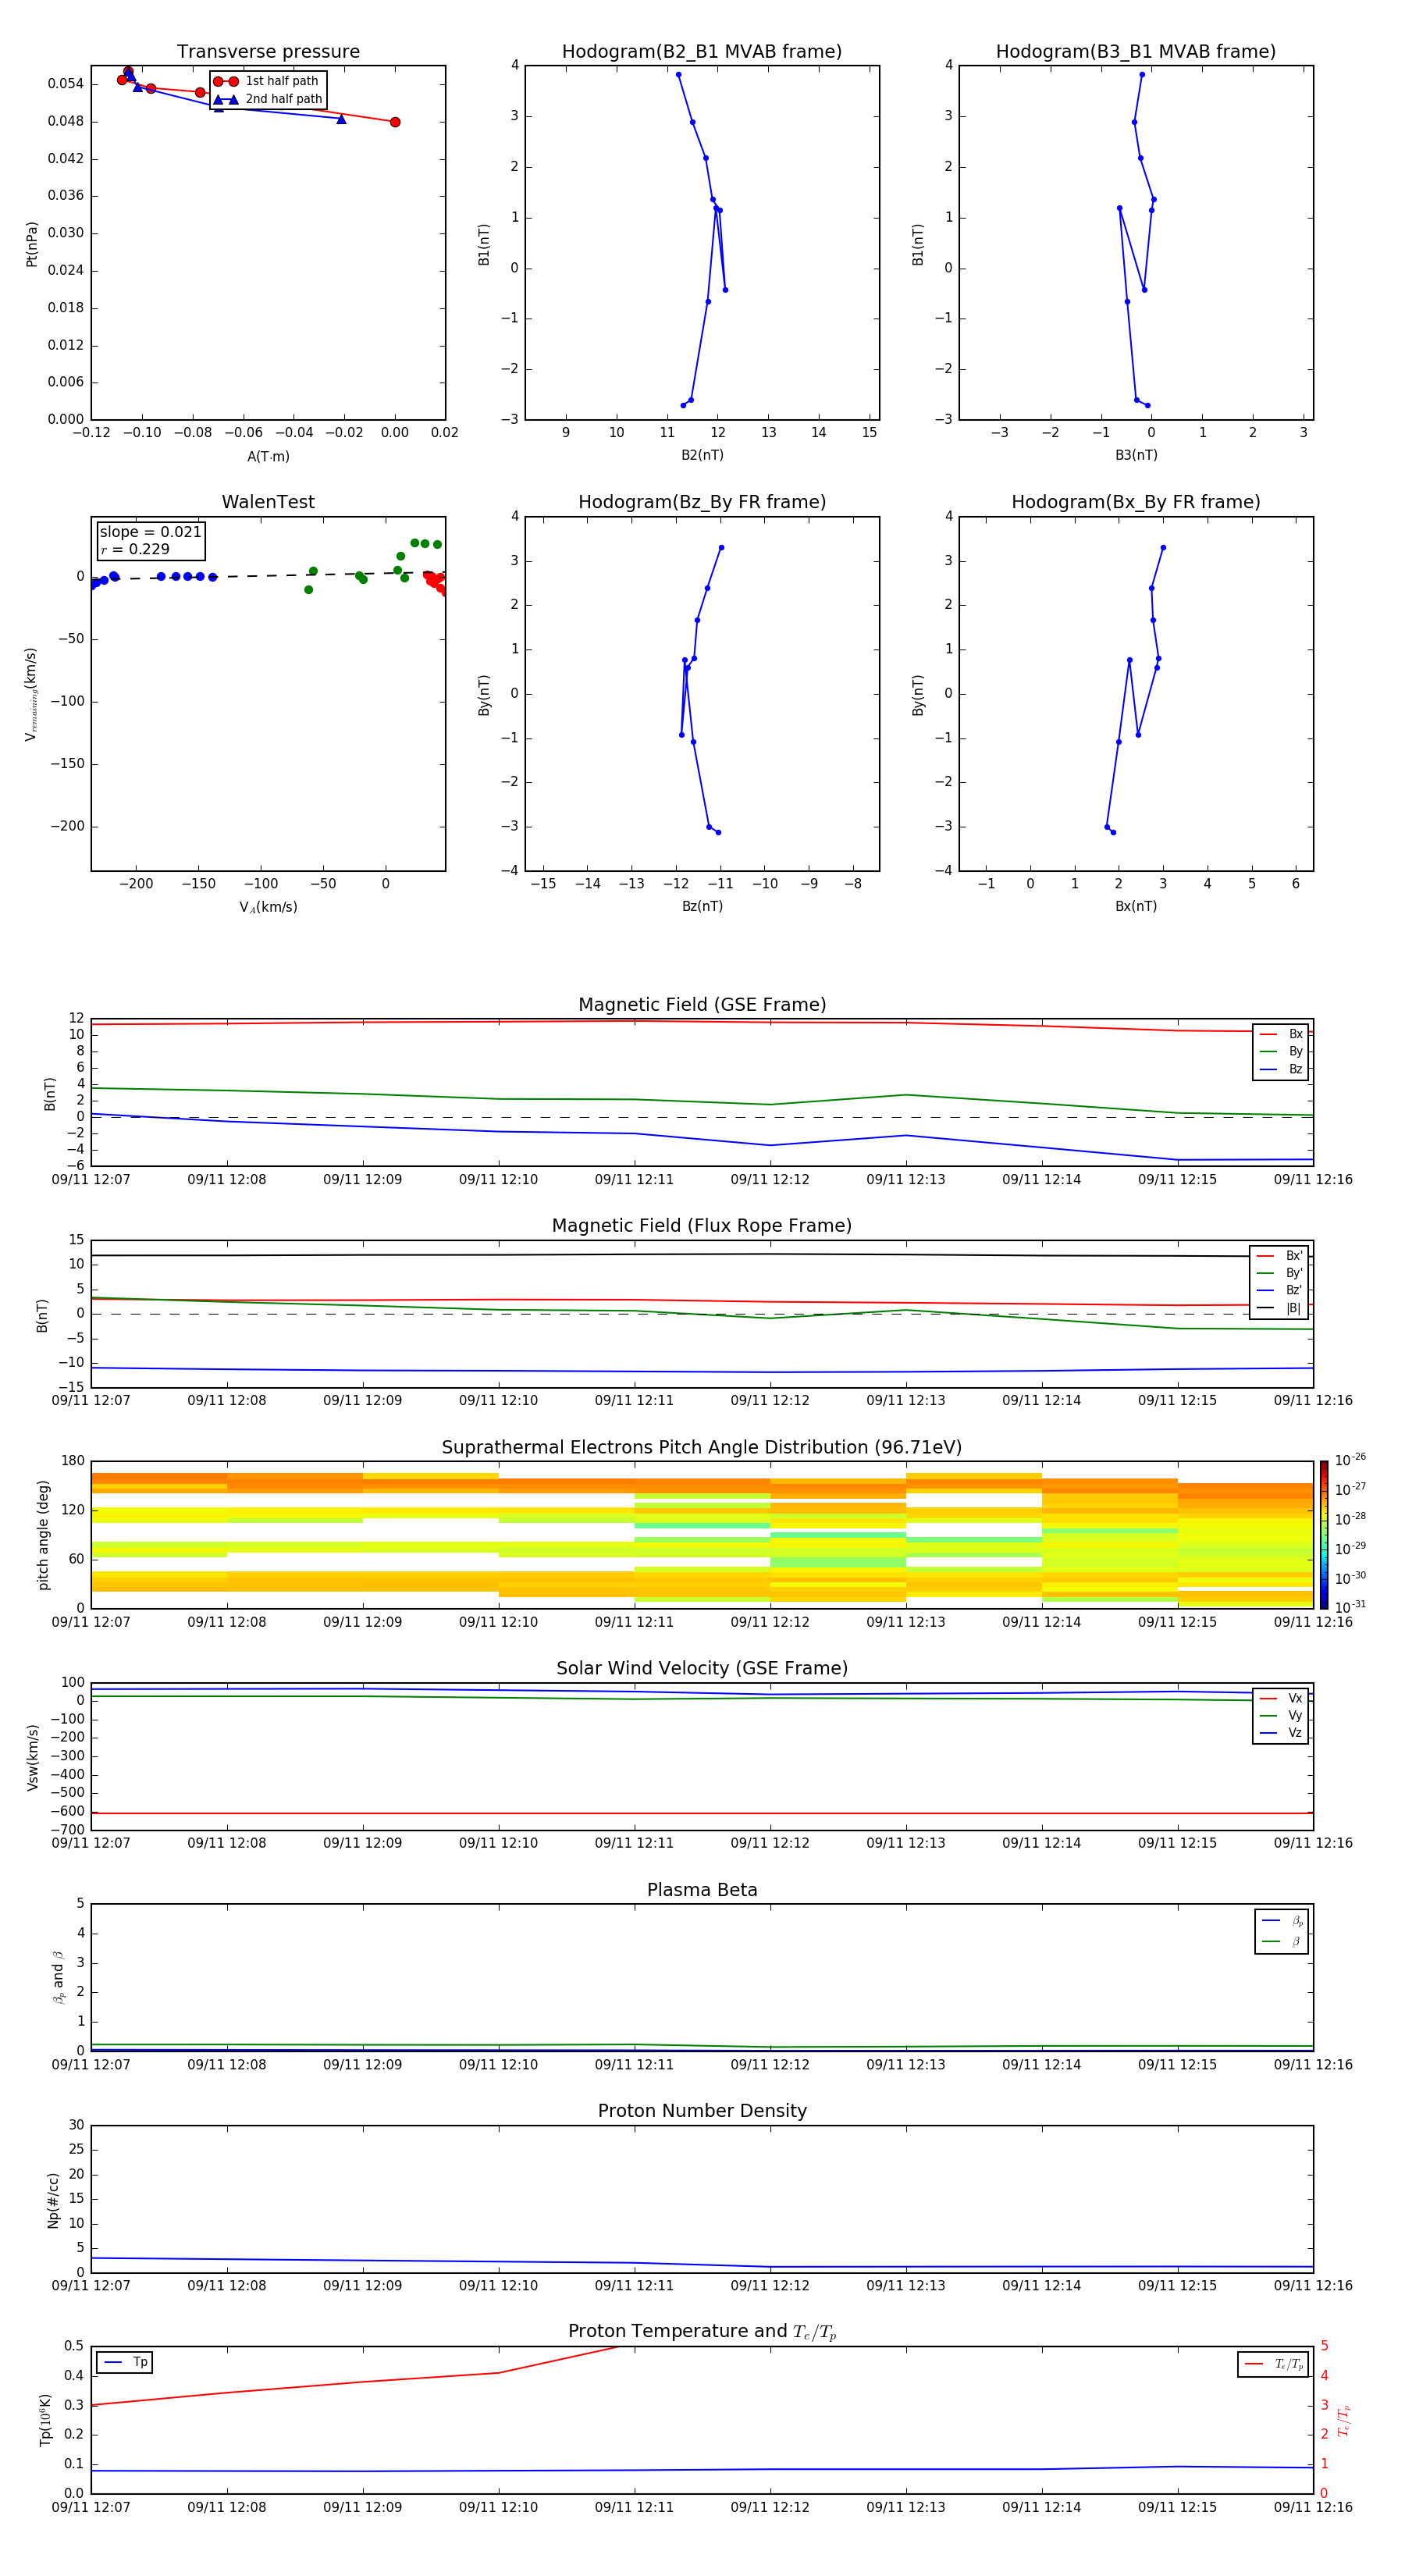Click the 'Magnetic Field (Flux Rope Frame)' title
Viewport: 1405px width, 2576px height.
[702, 1226]
